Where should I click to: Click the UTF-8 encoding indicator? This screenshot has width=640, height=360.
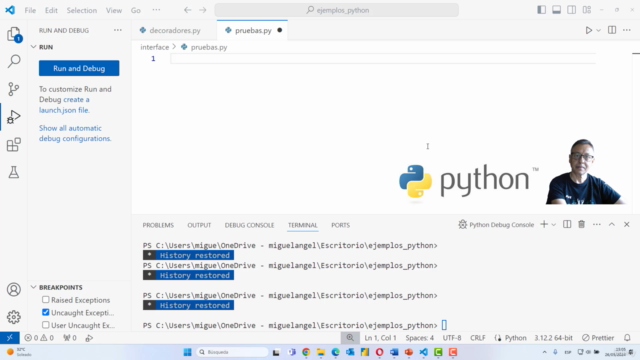click(x=452, y=338)
